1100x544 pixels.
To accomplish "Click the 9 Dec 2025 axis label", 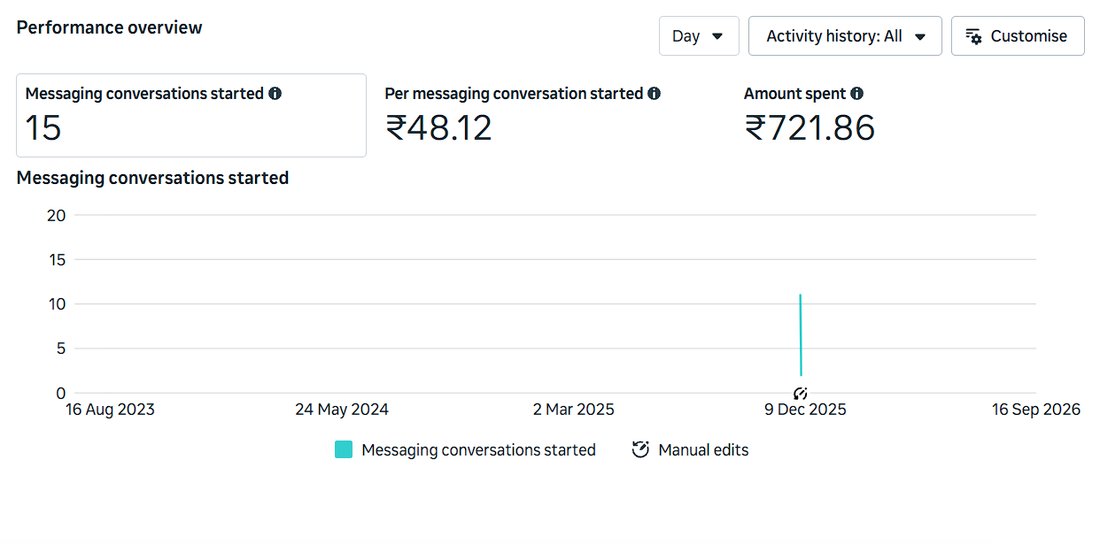I will (x=805, y=409).
